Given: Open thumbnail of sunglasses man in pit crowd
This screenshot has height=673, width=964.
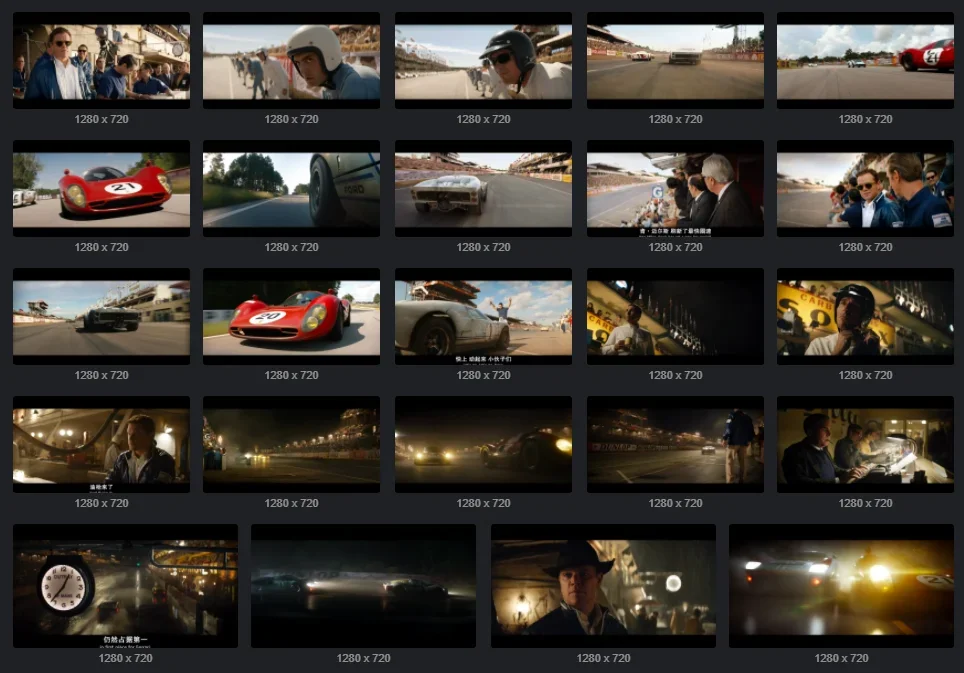Looking at the screenshot, I should tap(101, 60).
